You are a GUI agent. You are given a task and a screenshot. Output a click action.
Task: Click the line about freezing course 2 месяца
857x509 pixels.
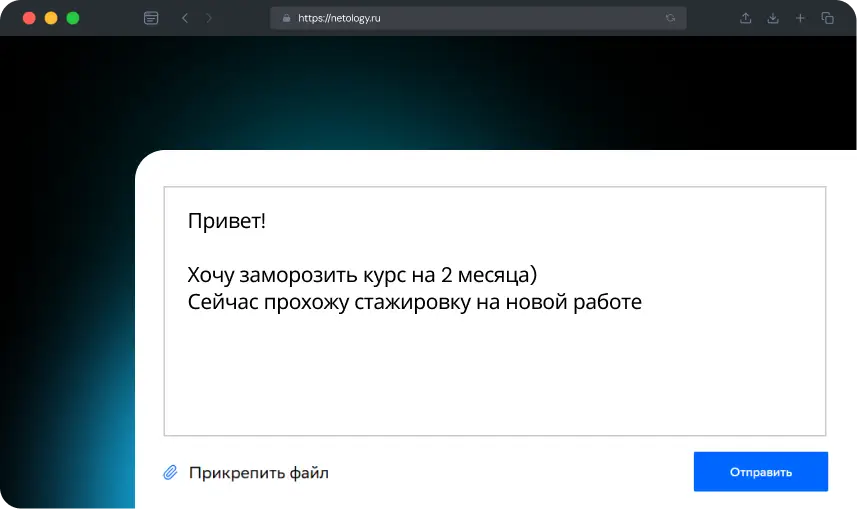coord(362,274)
